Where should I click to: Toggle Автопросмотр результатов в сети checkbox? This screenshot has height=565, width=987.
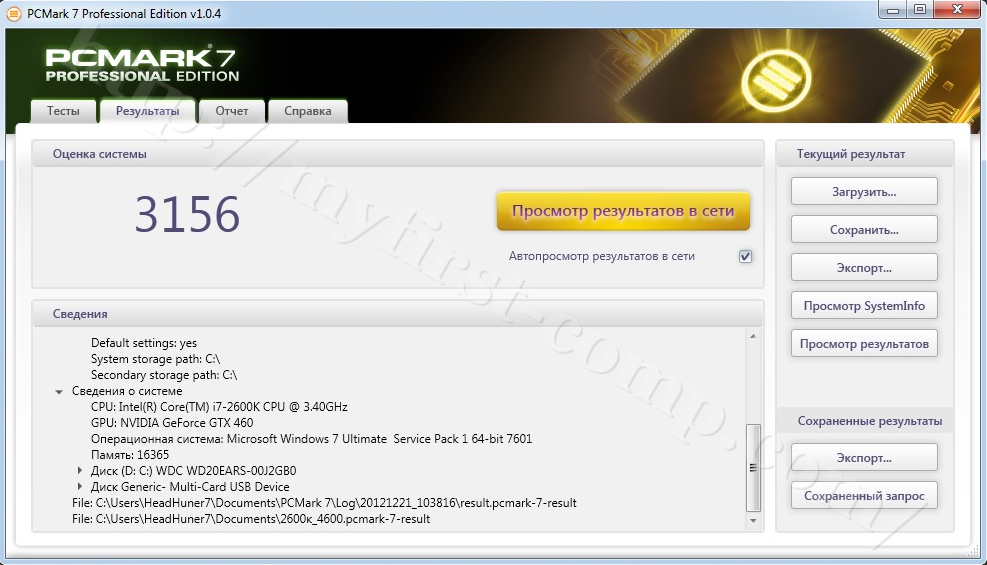745,256
